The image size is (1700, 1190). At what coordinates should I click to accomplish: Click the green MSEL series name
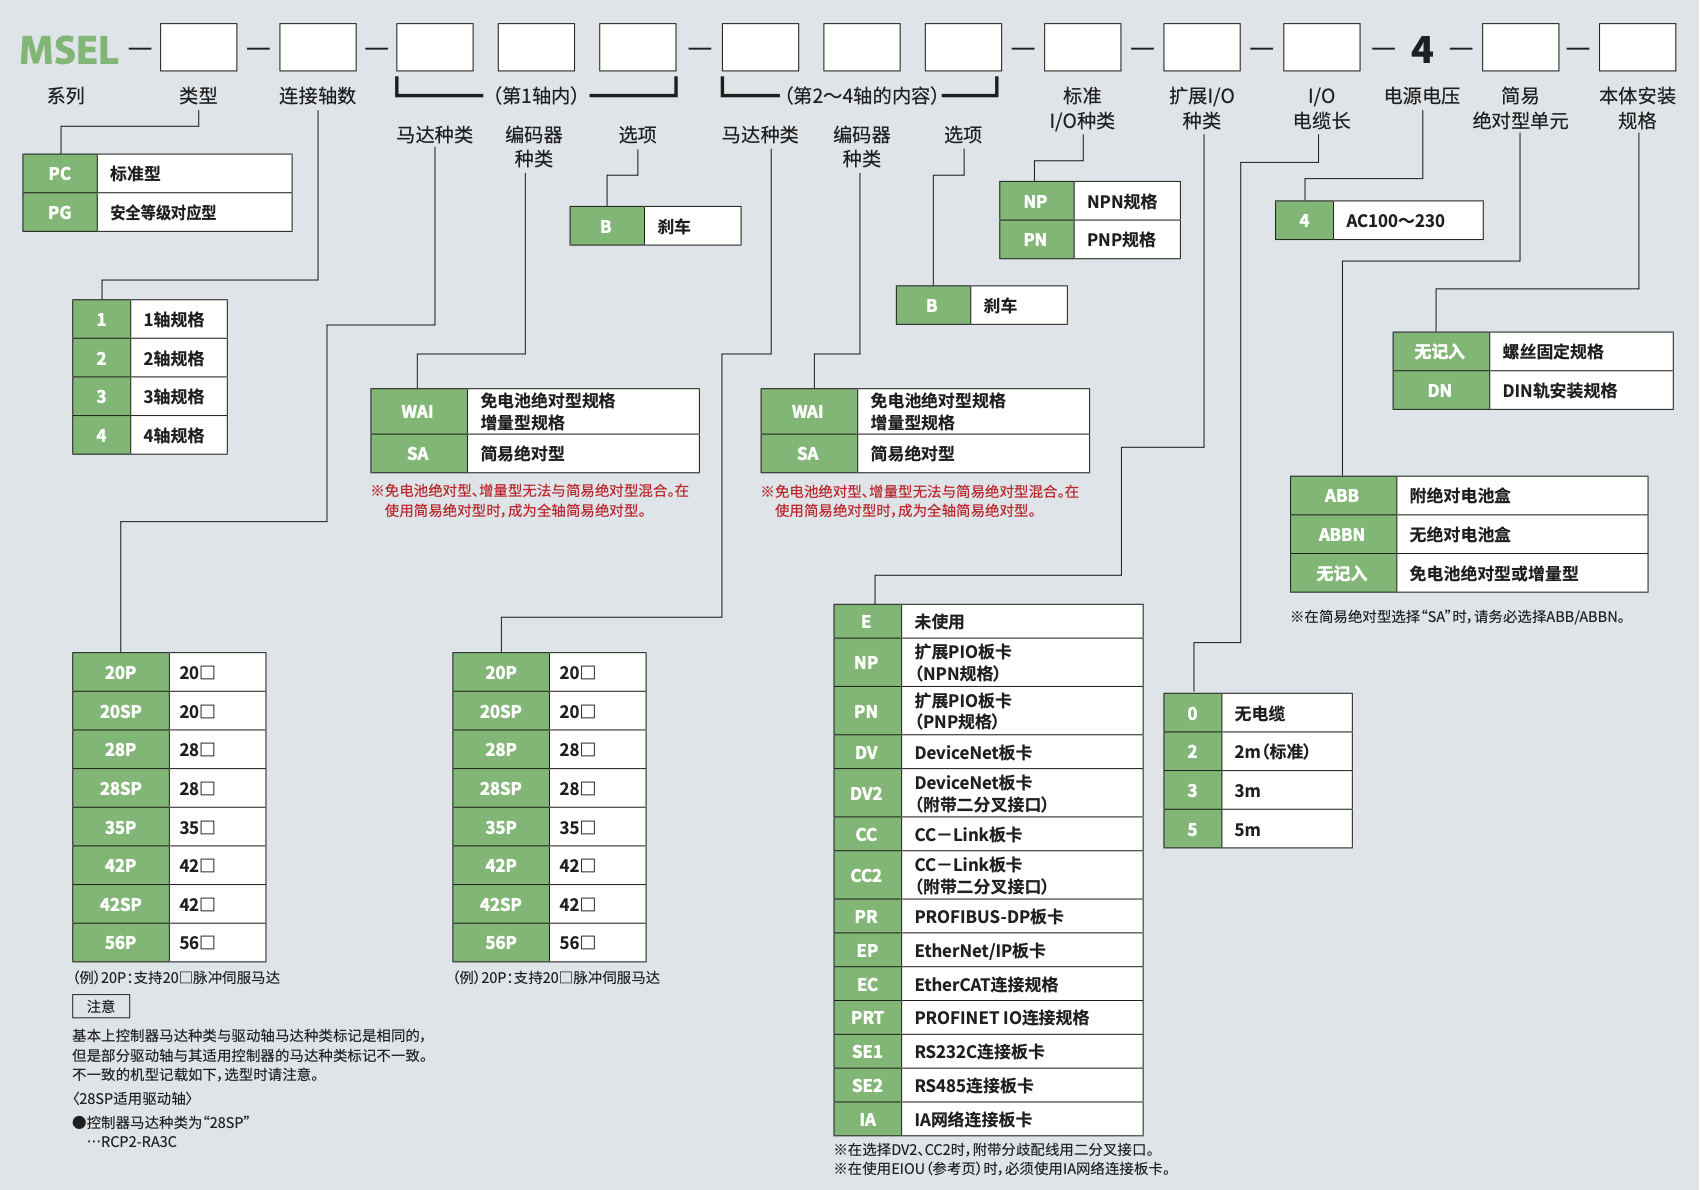point(69,50)
